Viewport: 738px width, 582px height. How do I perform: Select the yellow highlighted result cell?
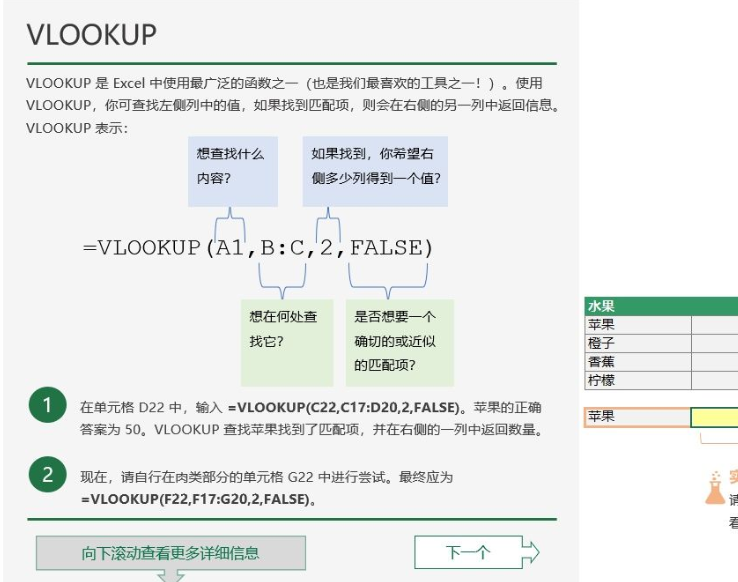pos(714,417)
